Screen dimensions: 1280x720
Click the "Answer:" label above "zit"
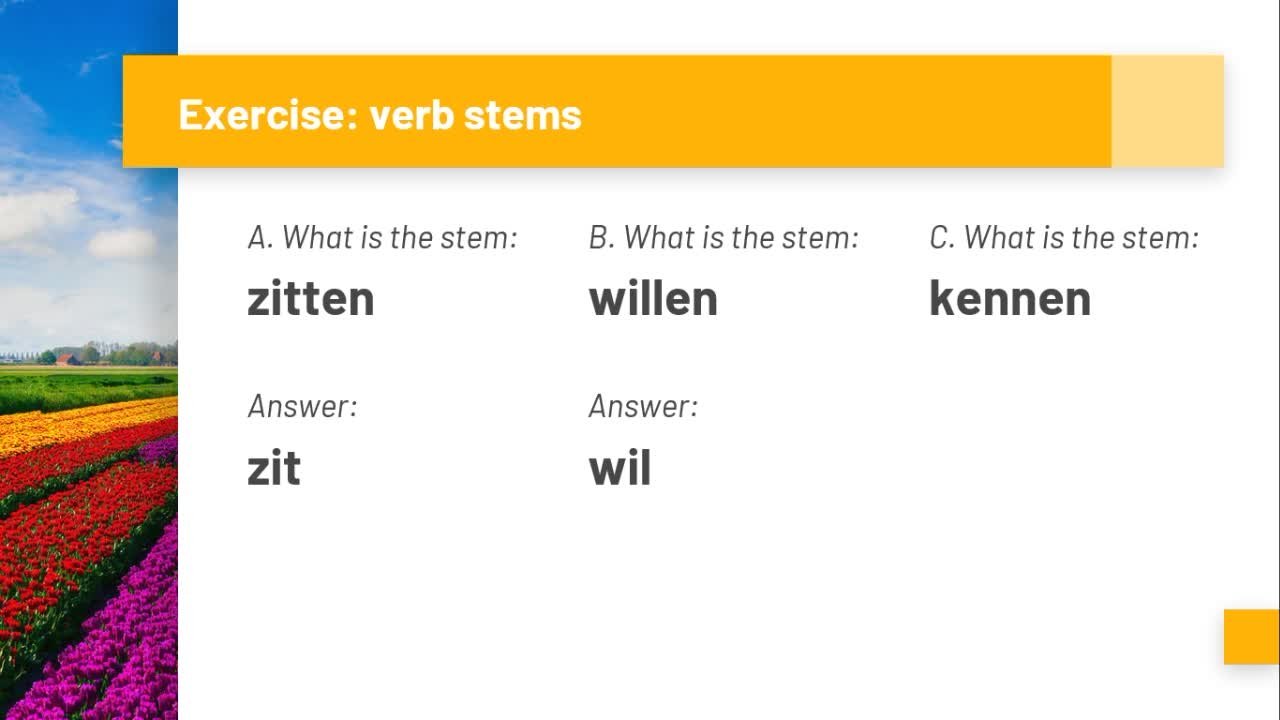(x=302, y=406)
